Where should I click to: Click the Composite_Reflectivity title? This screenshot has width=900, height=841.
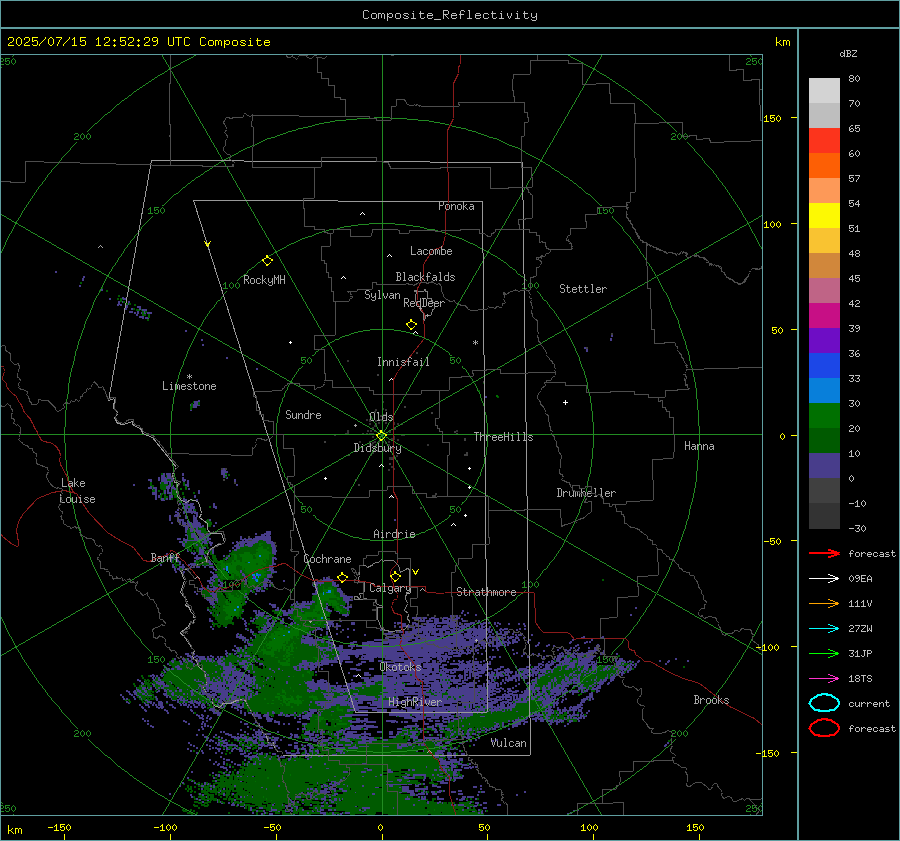coord(449,15)
